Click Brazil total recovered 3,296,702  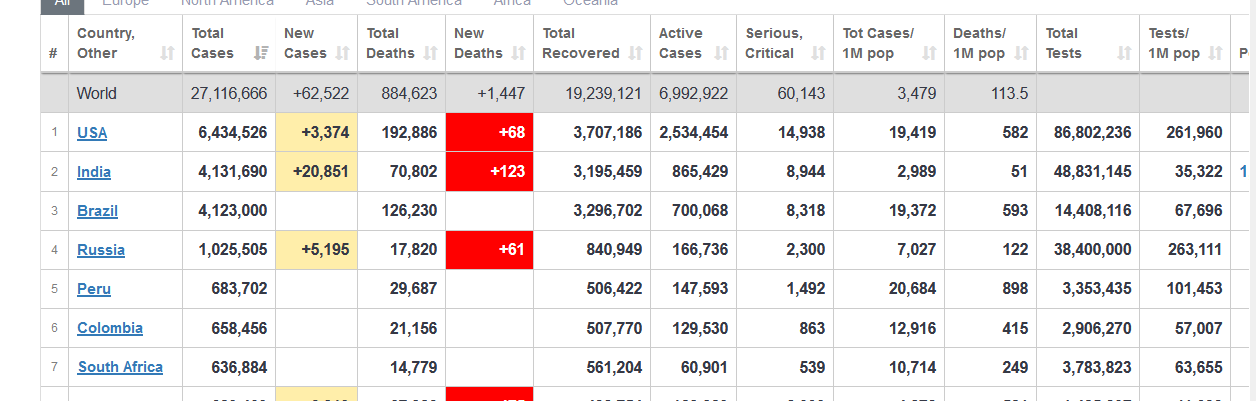click(x=608, y=210)
